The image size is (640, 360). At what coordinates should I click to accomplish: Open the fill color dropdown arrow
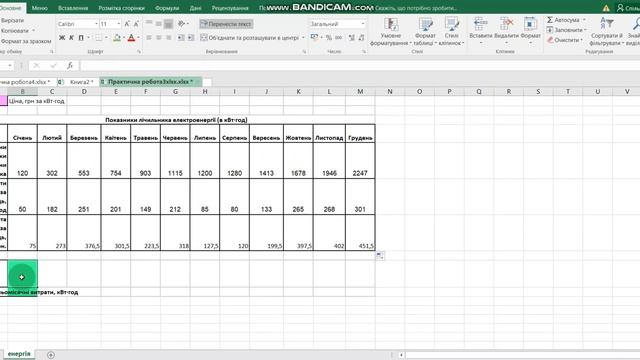[x=124, y=38]
